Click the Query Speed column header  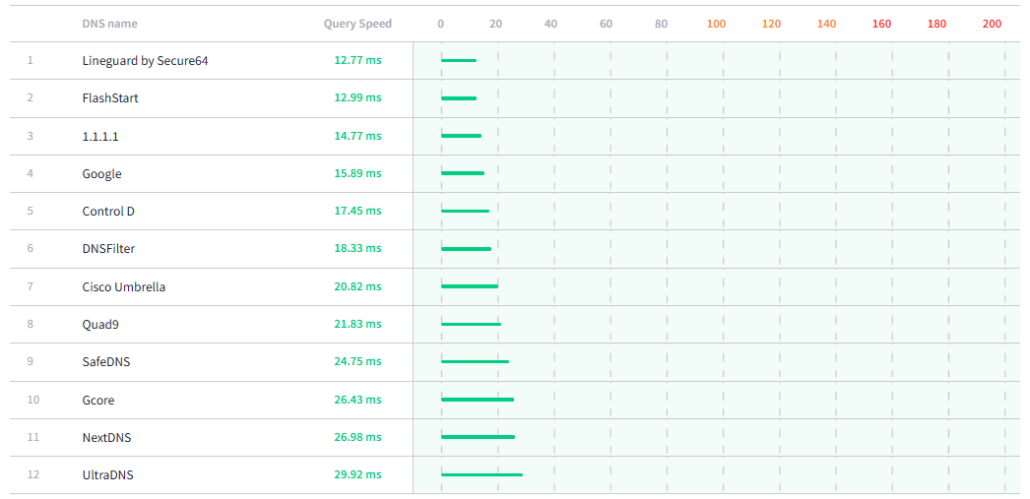(x=357, y=24)
